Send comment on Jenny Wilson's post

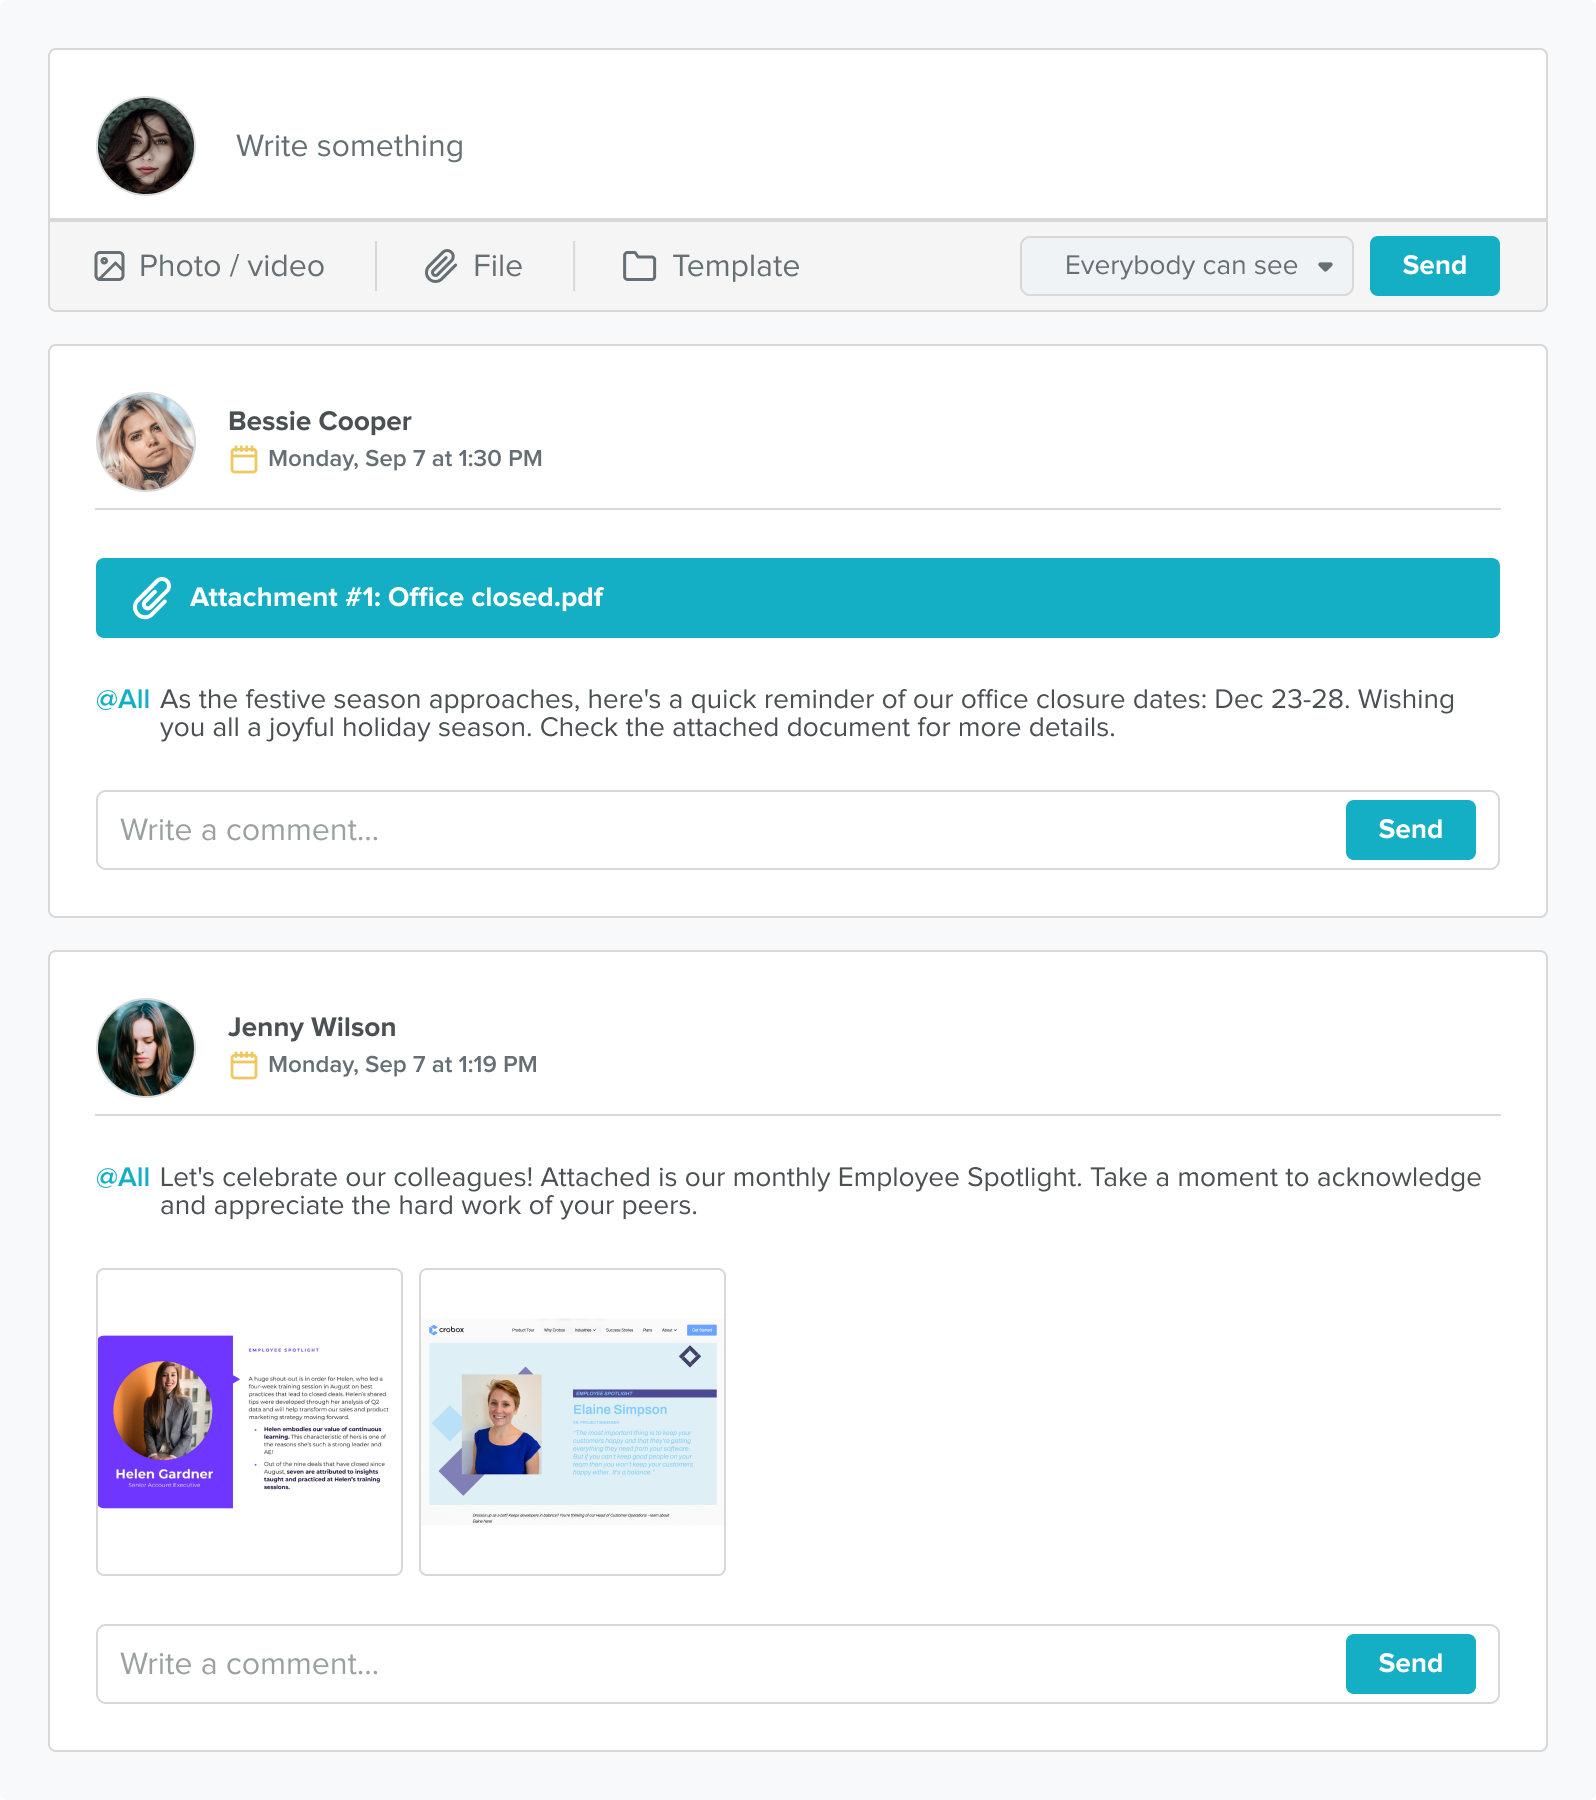click(x=1410, y=1664)
